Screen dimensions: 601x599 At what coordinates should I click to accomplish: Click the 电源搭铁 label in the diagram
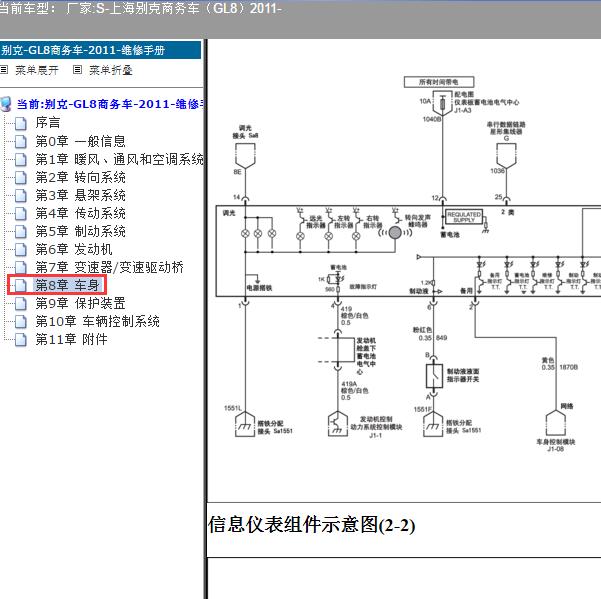259,288
